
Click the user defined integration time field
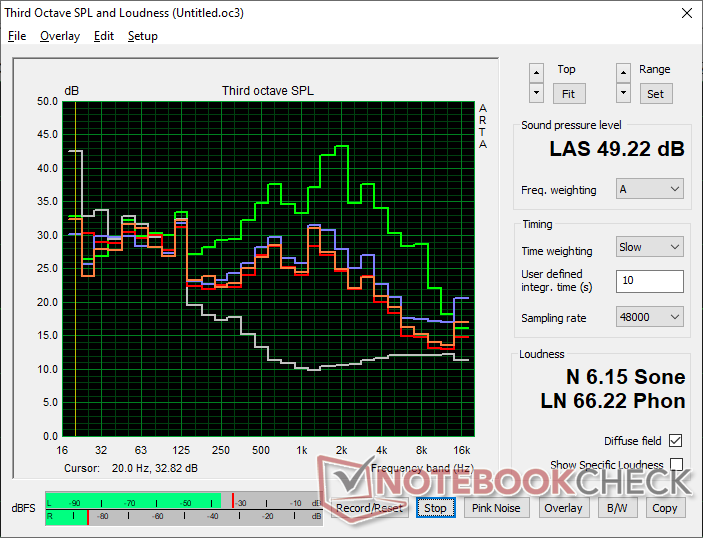point(649,281)
